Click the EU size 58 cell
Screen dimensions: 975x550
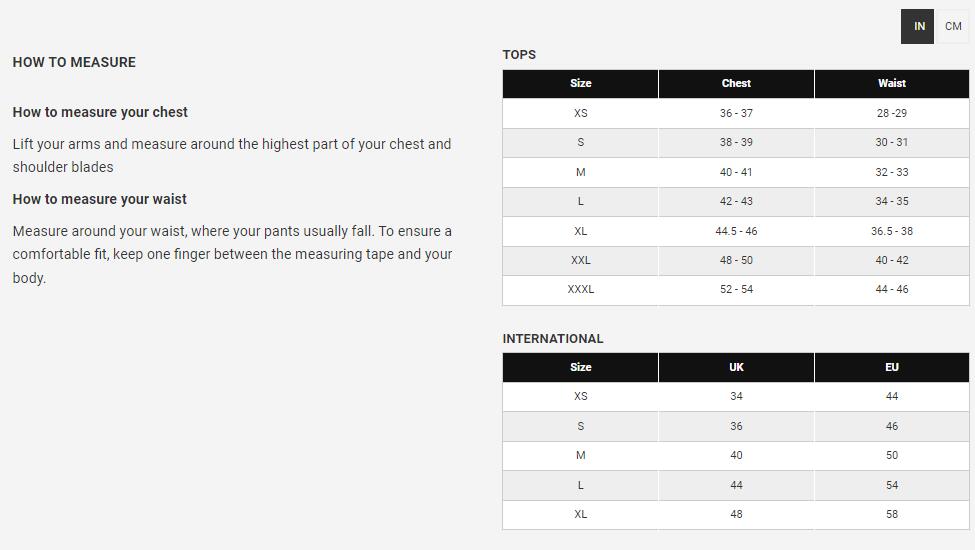pos(891,515)
